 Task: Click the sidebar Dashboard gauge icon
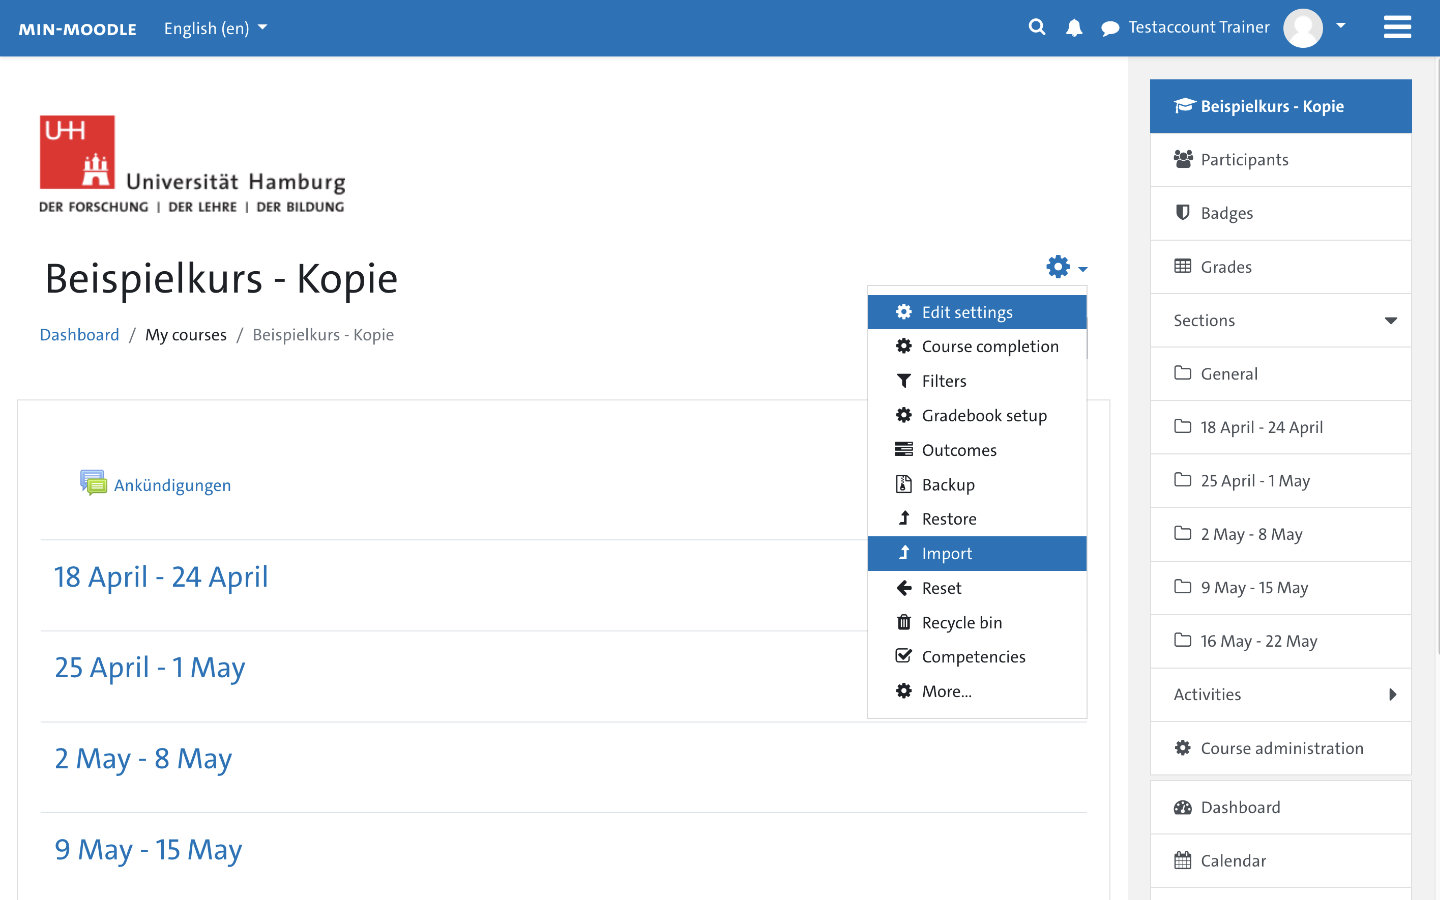[x=1183, y=807]
